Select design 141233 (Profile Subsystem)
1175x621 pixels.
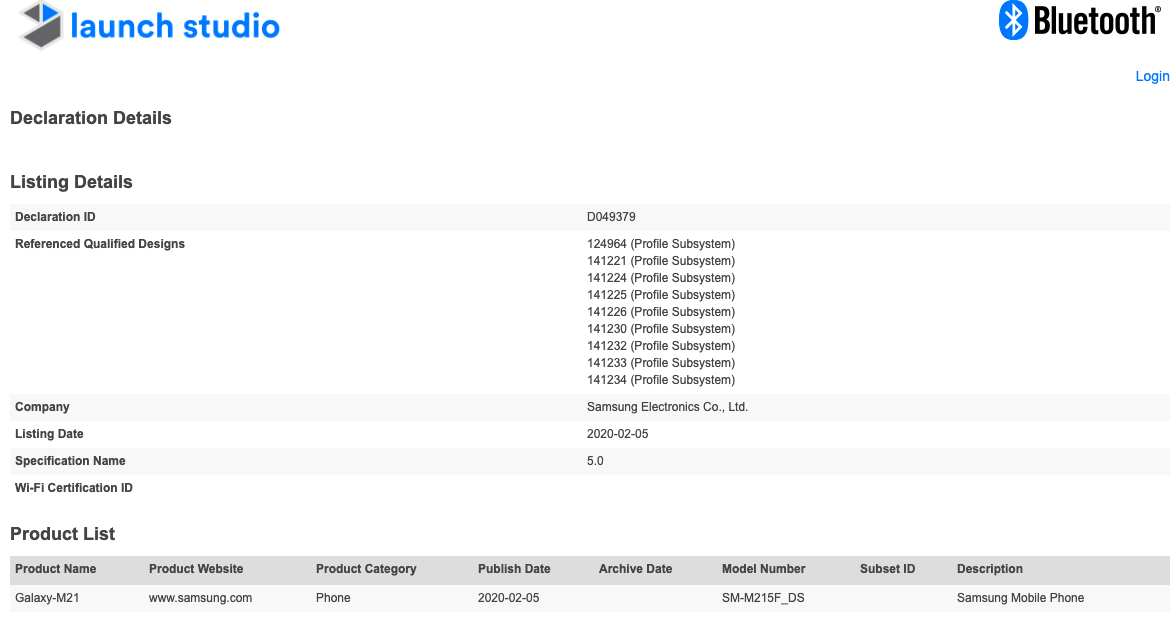661,363
